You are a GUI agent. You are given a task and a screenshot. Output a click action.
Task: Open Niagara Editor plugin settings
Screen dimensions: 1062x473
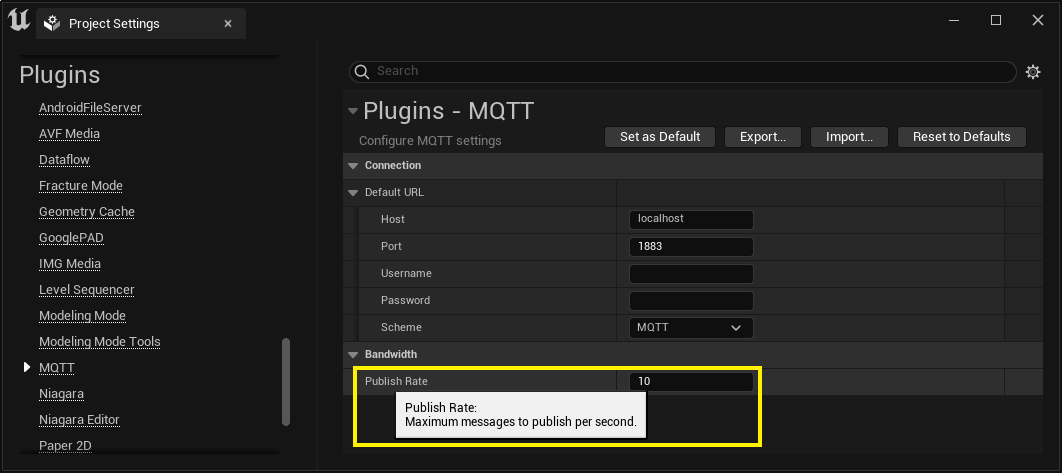79,419
